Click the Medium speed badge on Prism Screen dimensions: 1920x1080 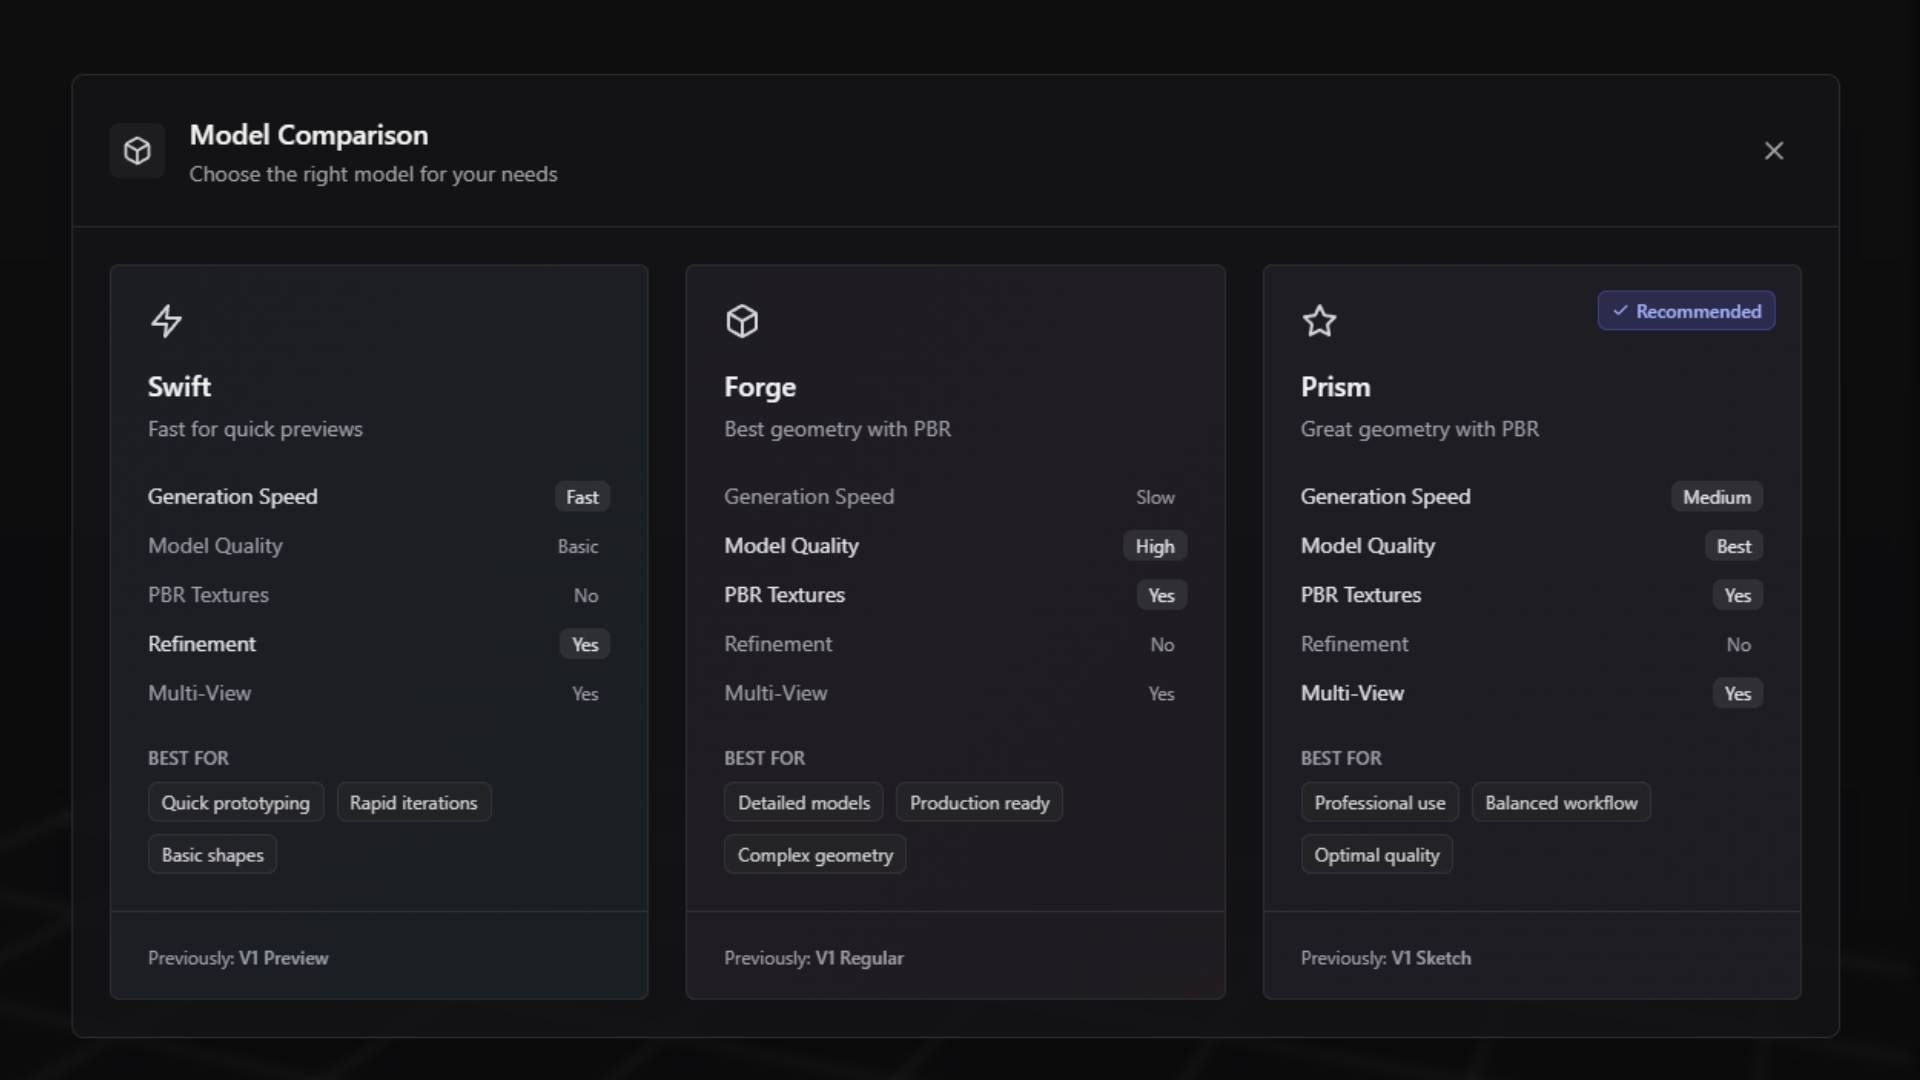(x=1717, y=497)
